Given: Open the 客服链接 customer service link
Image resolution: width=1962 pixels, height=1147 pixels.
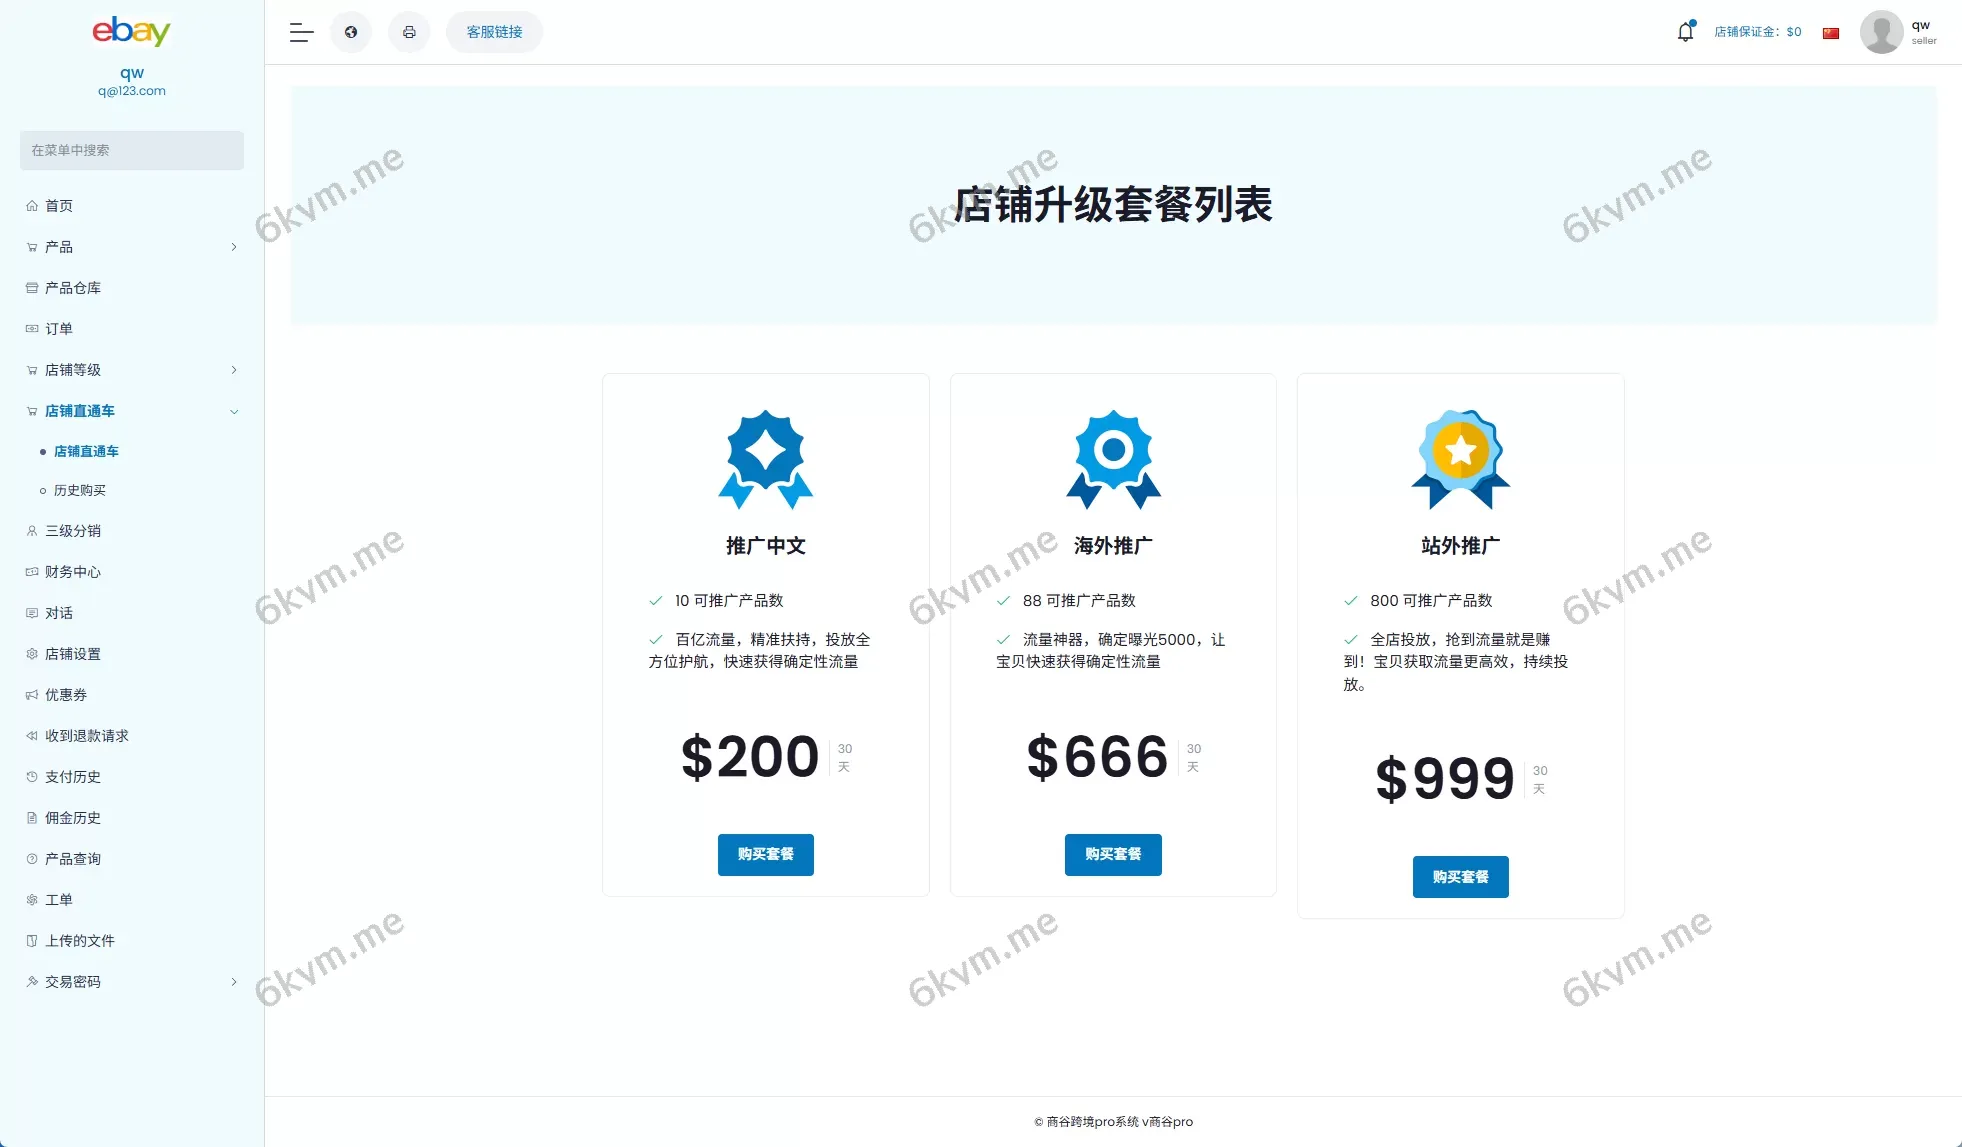Looking at the screenshot, I should [493, 31].
